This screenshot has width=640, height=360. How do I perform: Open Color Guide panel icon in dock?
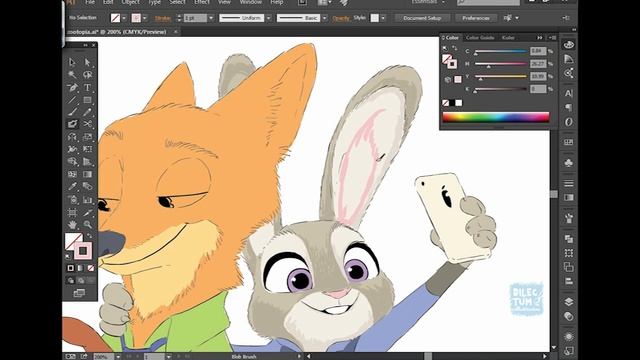[569, 59]
